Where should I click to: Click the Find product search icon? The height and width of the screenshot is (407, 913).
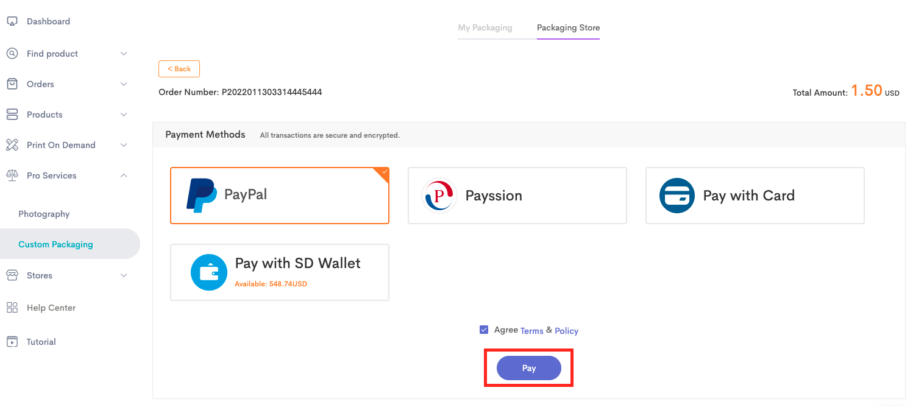tap(12, 54)
